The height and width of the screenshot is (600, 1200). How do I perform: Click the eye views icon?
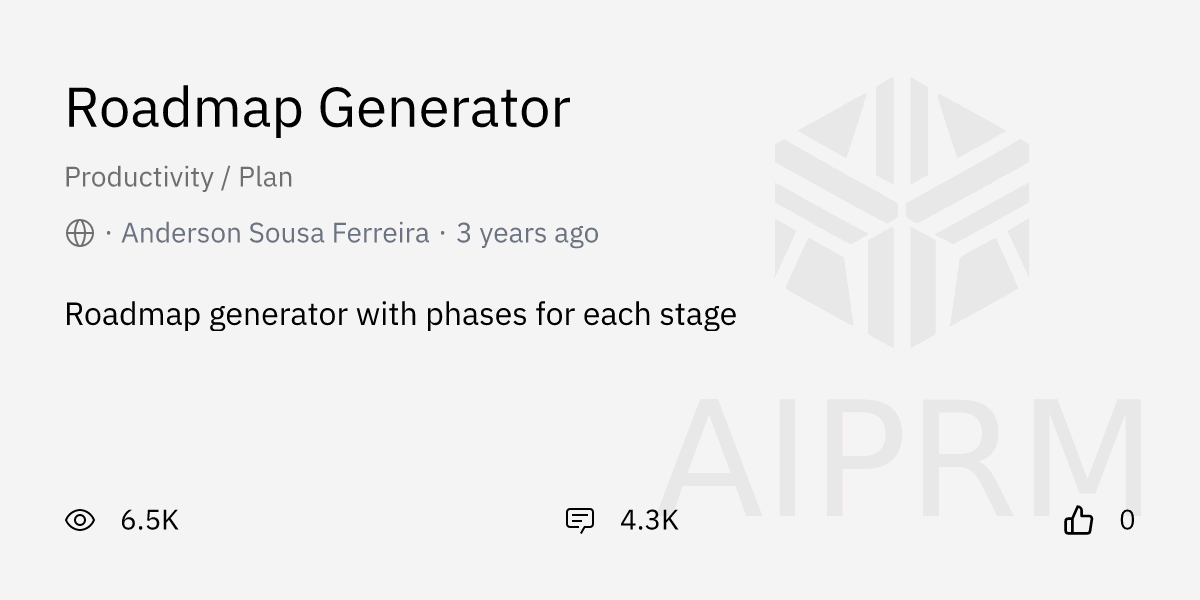80,520
